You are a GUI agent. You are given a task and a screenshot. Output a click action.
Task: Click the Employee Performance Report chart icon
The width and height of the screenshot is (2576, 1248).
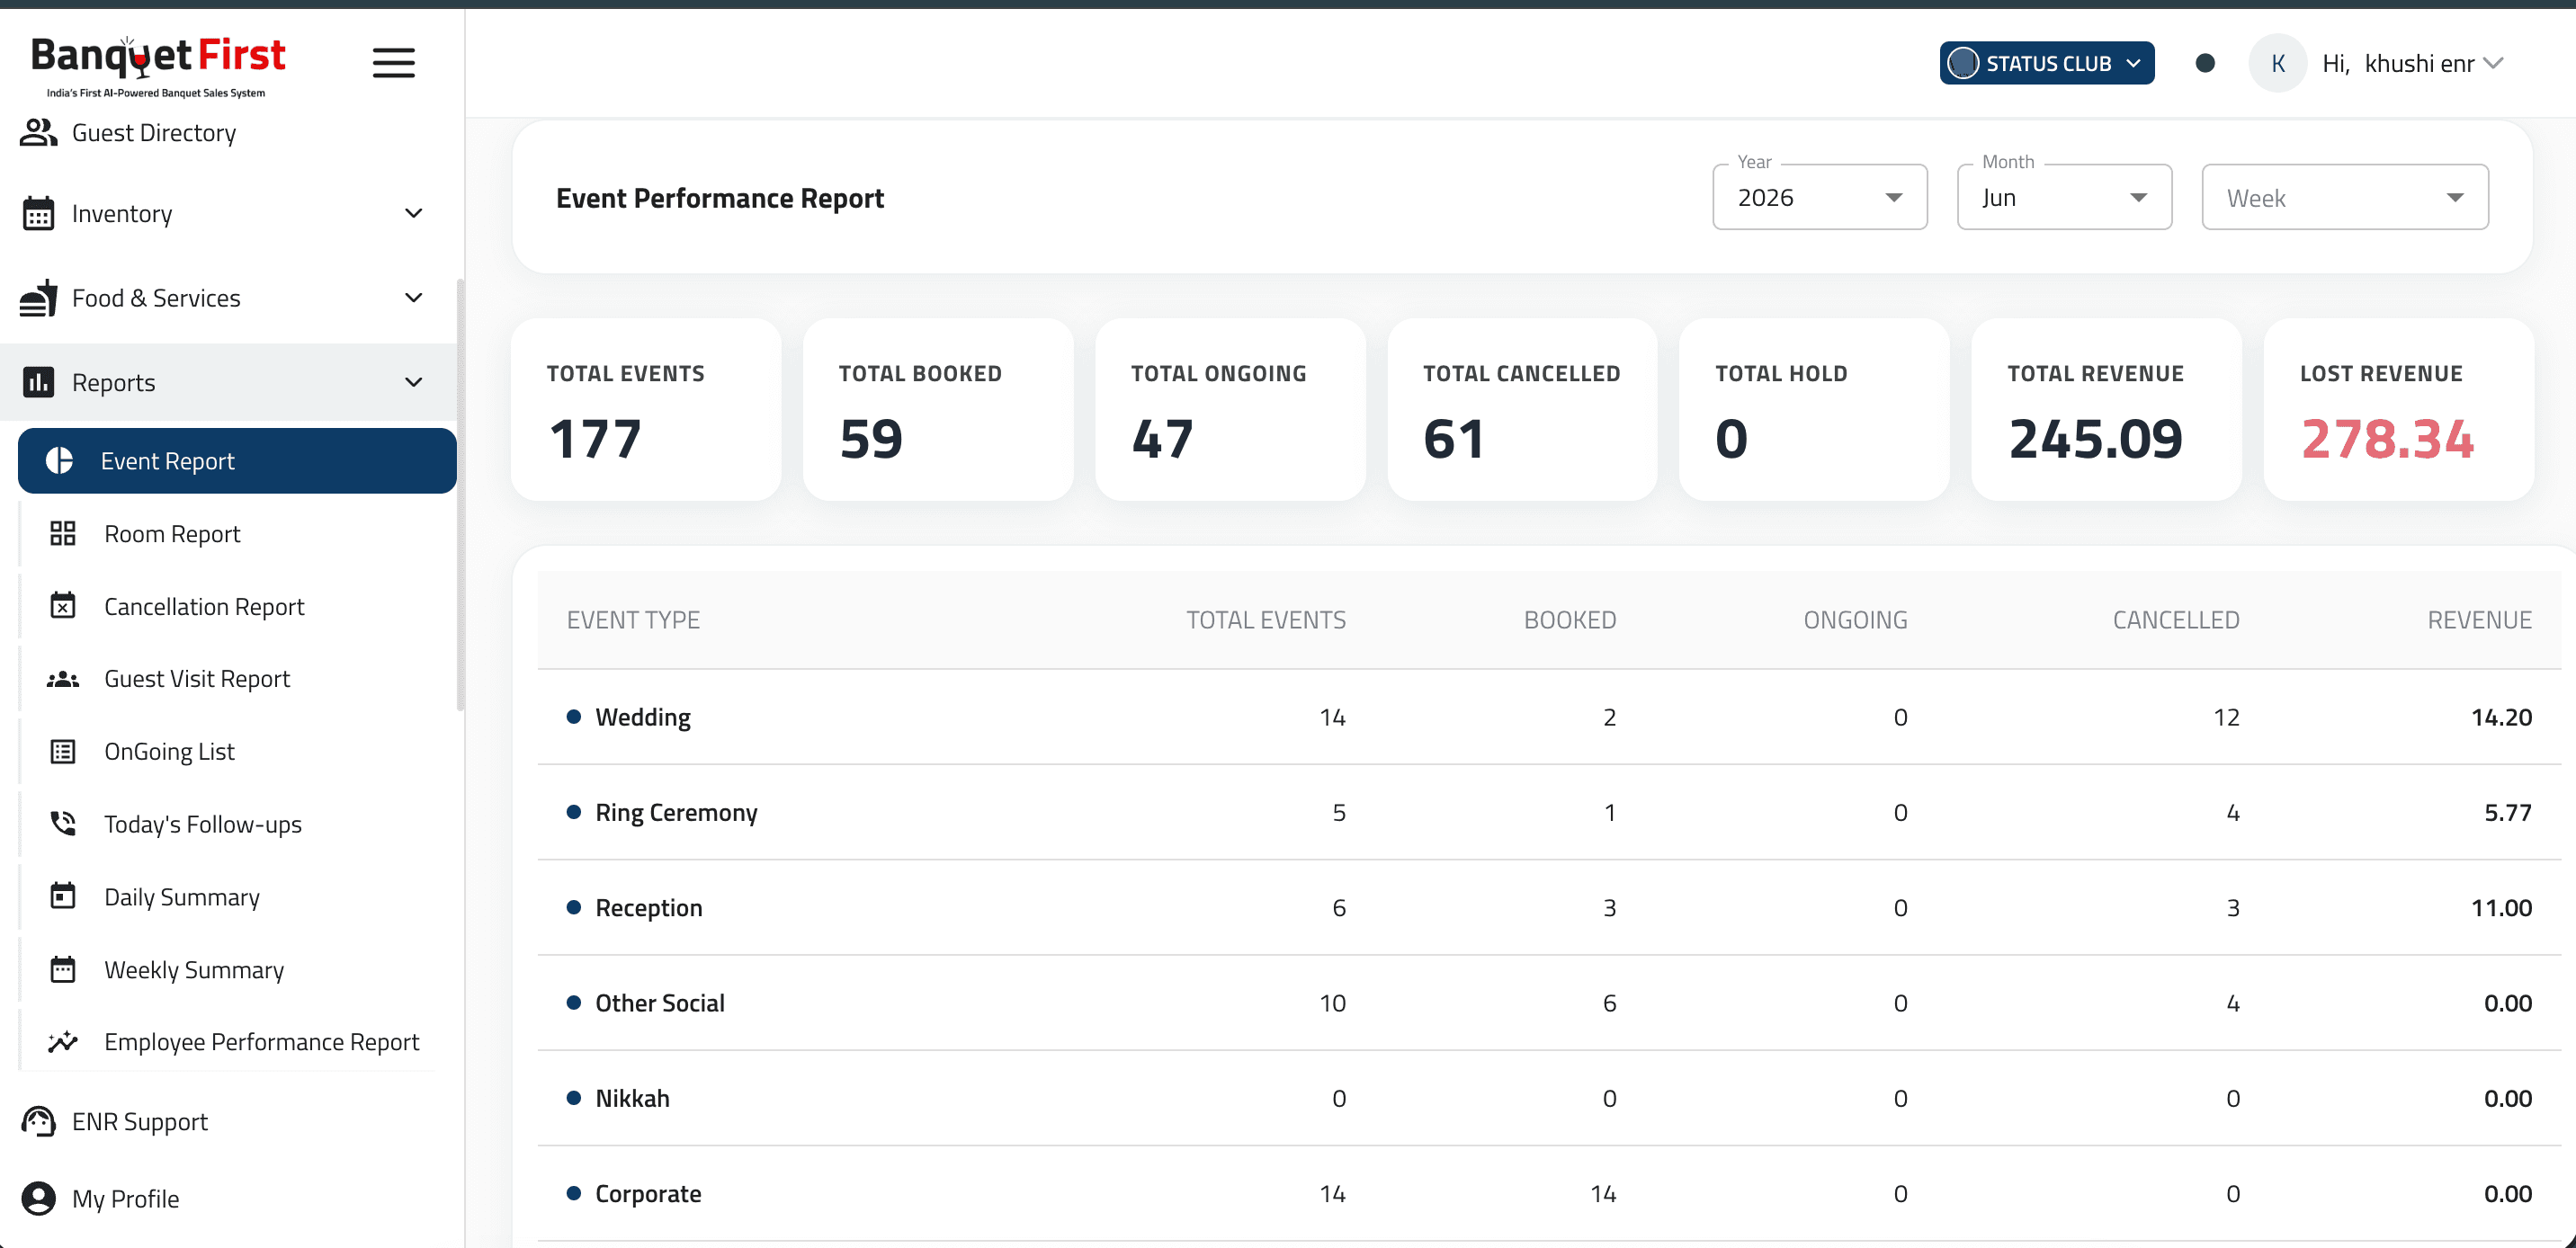(63, 1041)
